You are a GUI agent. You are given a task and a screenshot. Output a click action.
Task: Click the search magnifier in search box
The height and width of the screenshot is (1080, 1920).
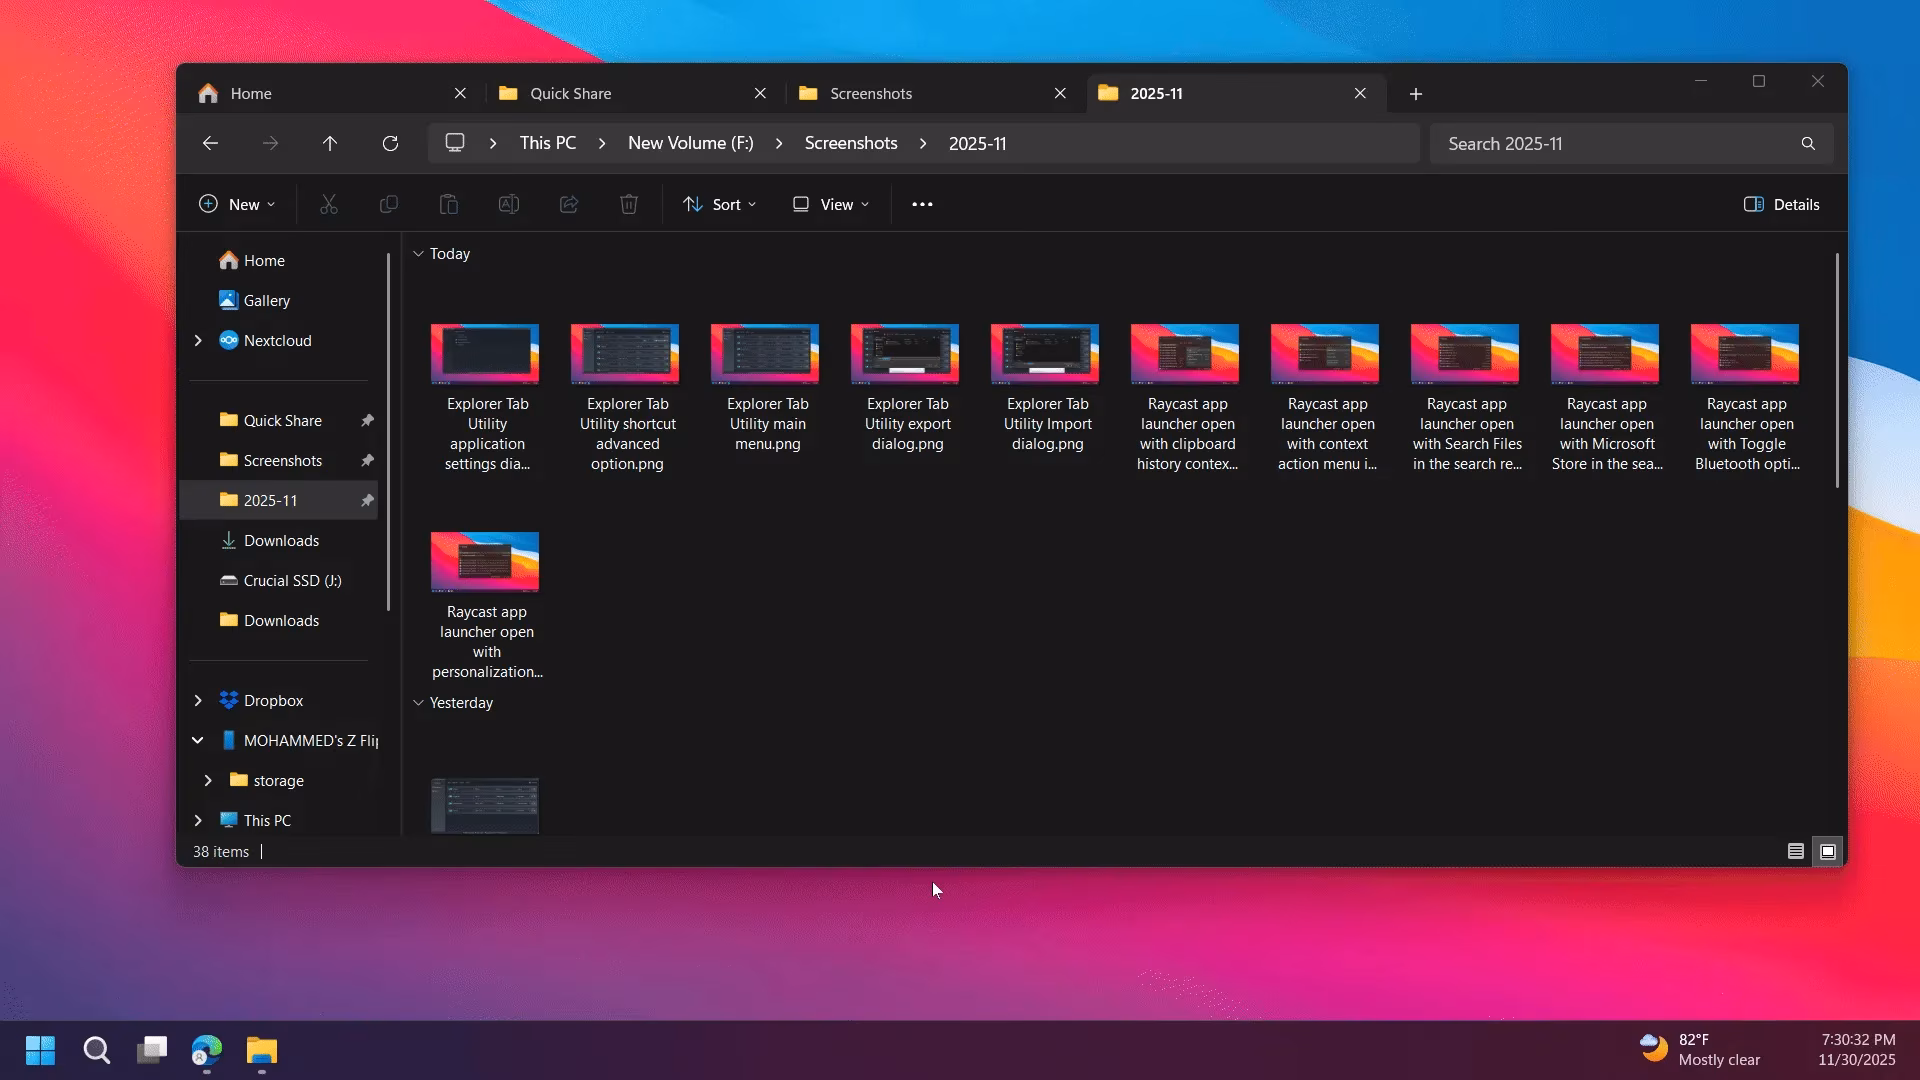coord(1808,143)
